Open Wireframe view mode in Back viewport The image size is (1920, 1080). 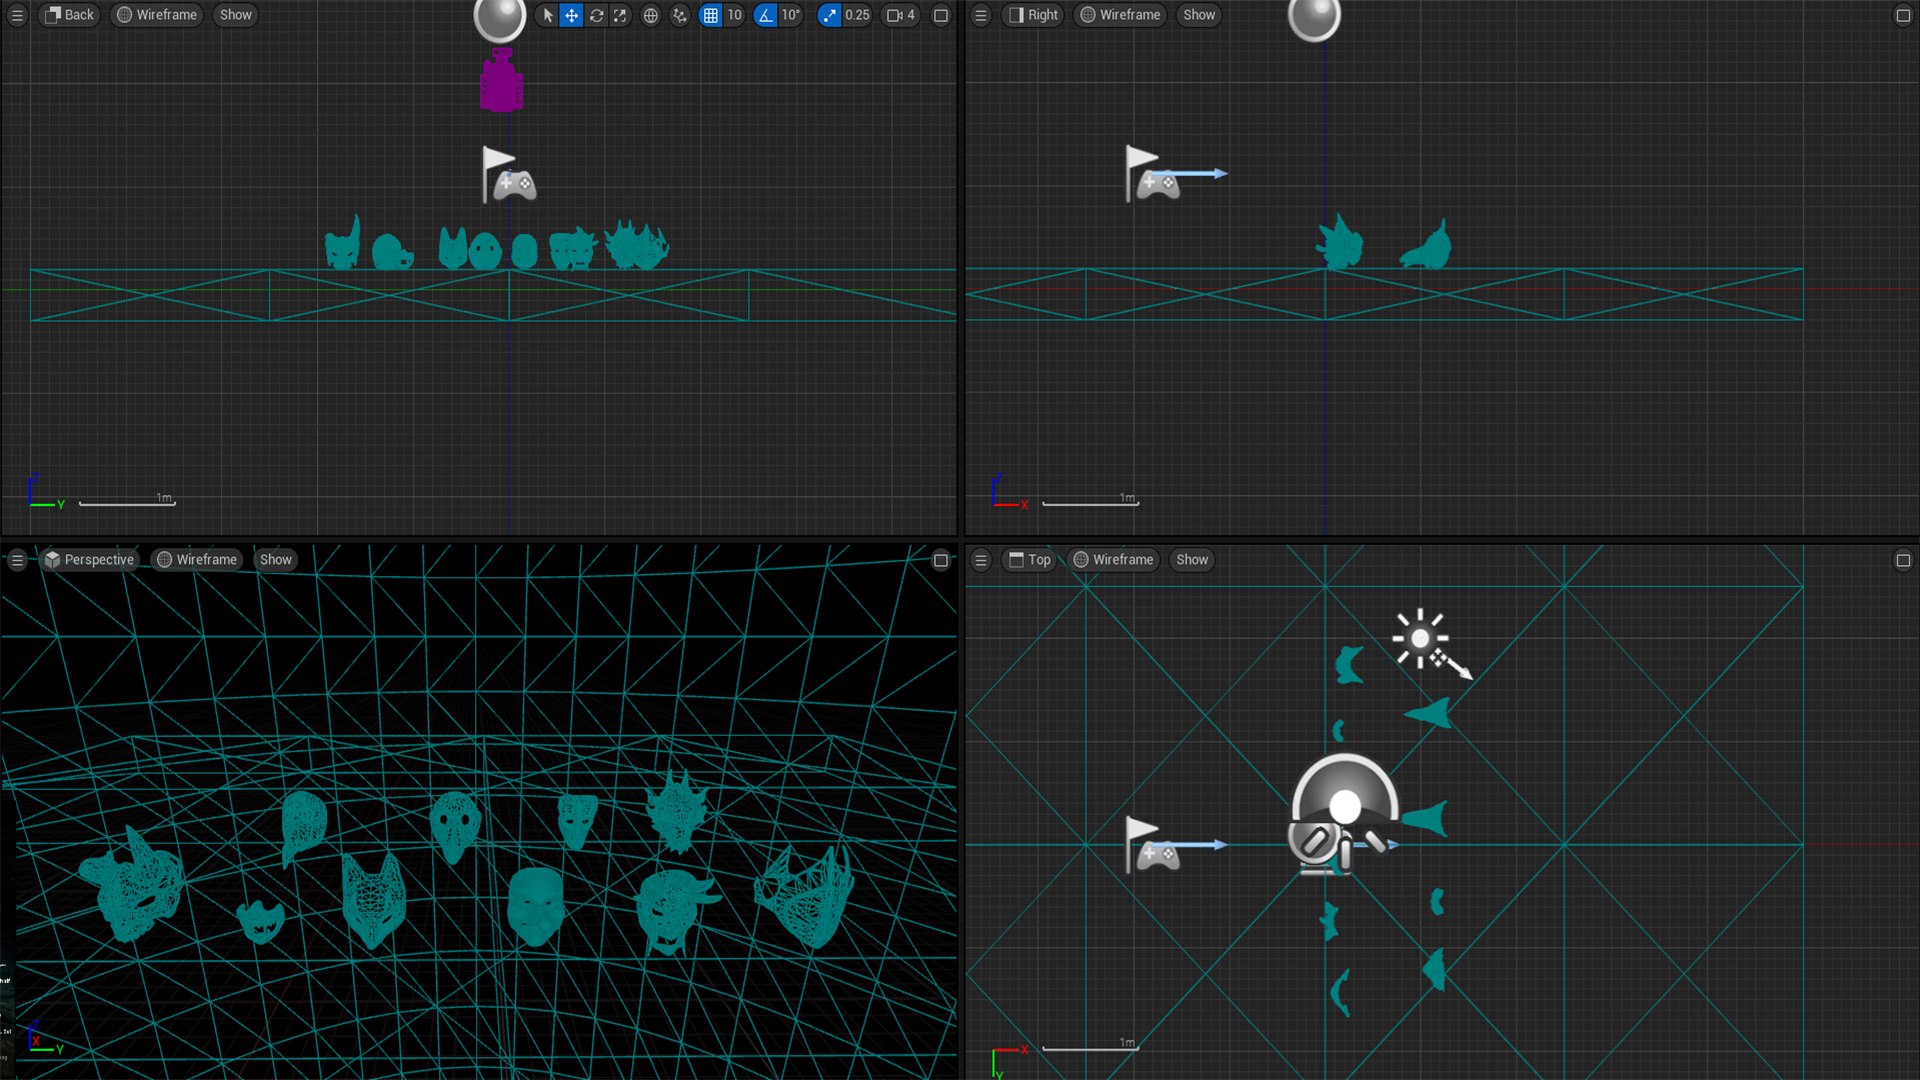tap(156, 15)
